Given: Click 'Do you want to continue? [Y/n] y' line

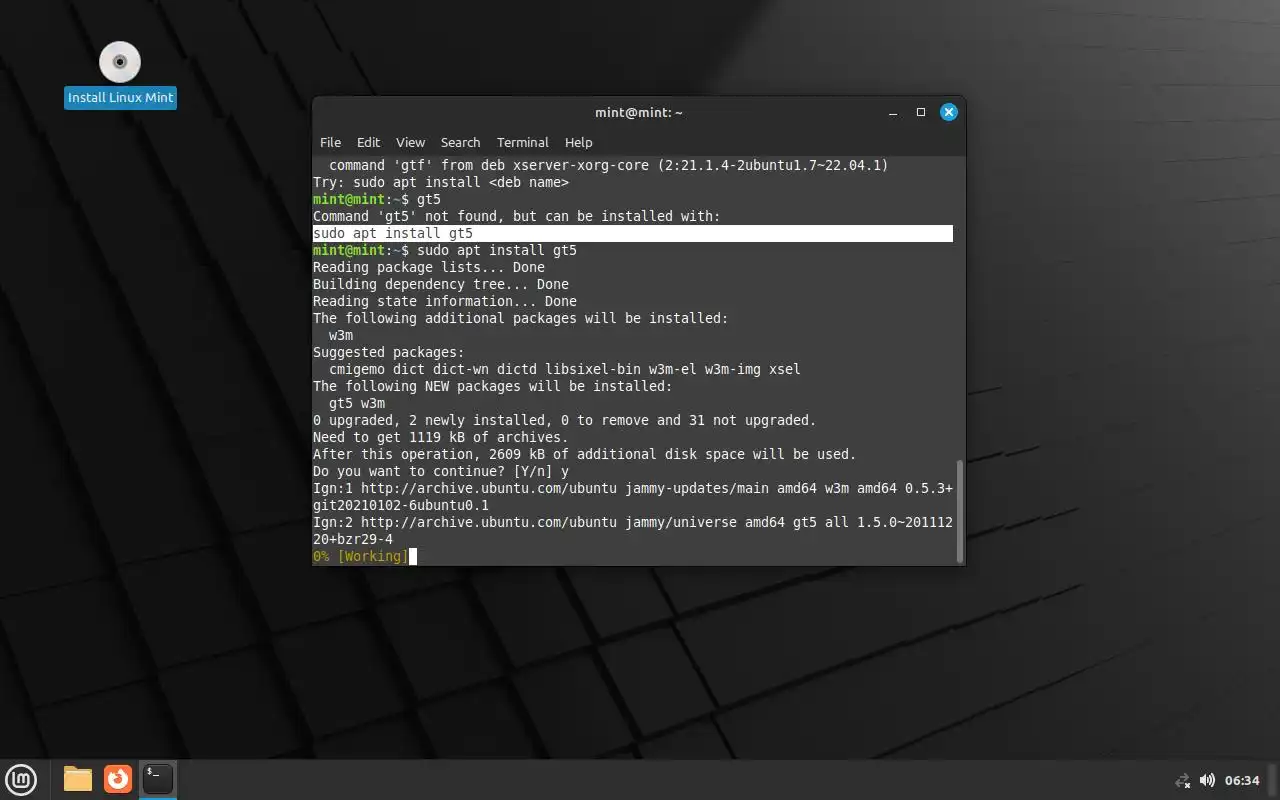Looking at the screenshot, I should pos(441,471).
